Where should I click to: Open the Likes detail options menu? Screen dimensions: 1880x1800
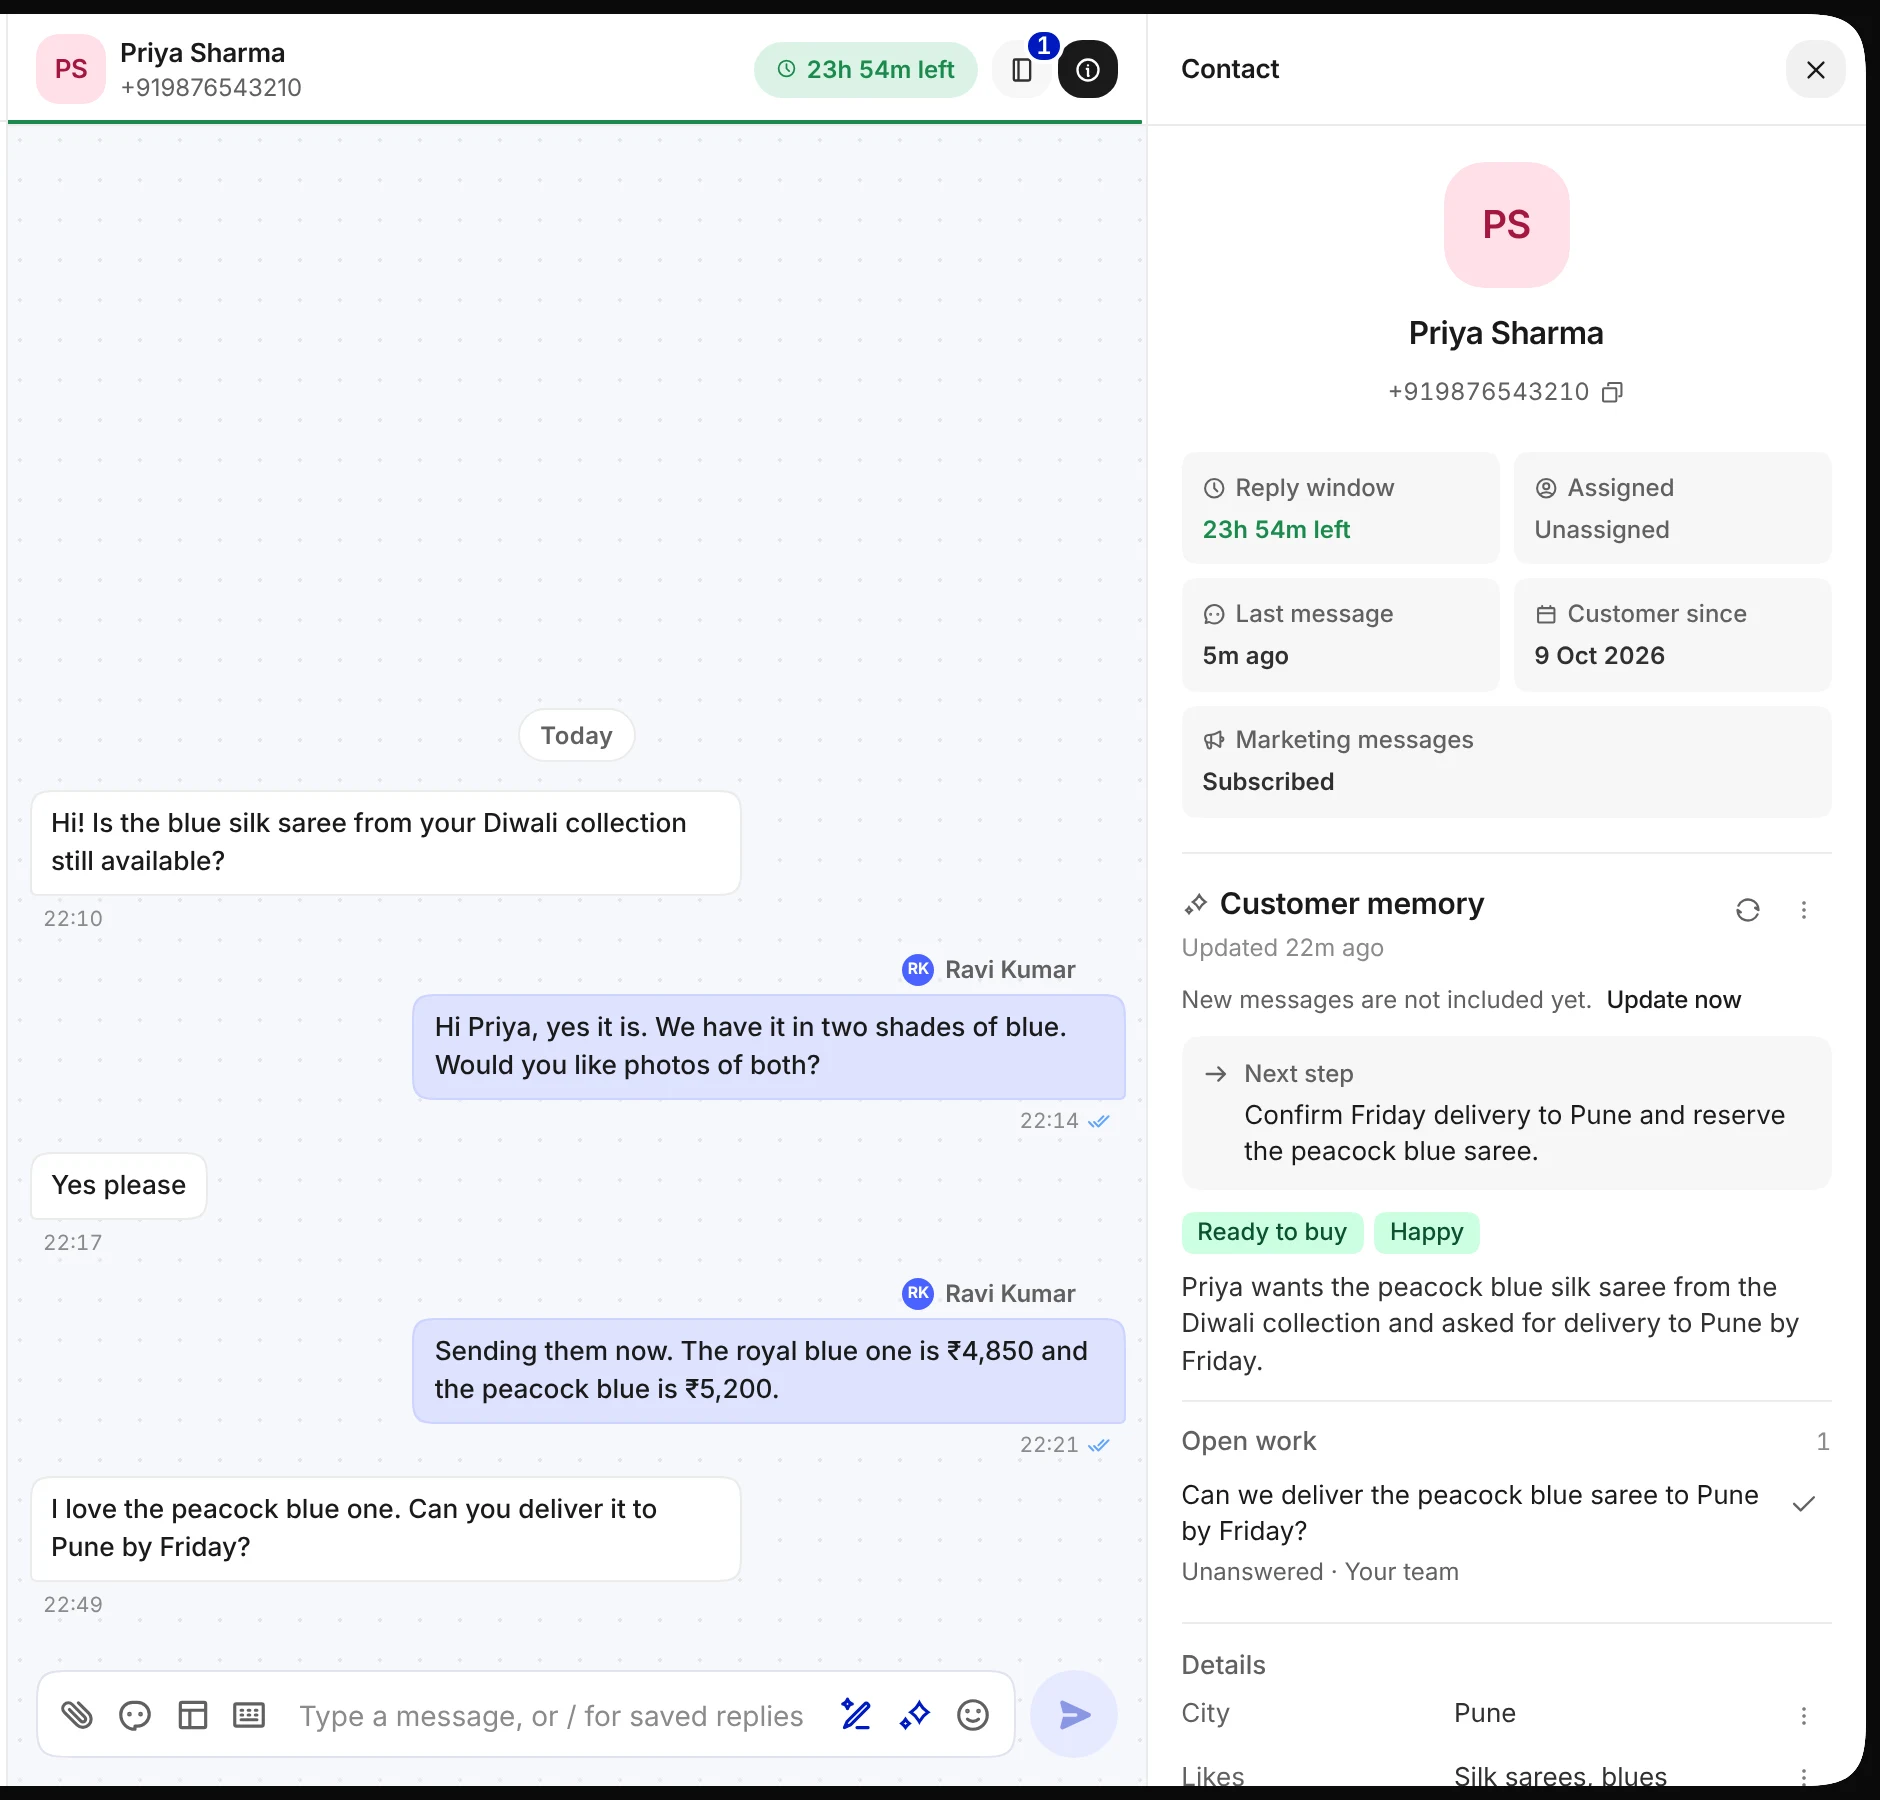click(x=1804, y=1777)
